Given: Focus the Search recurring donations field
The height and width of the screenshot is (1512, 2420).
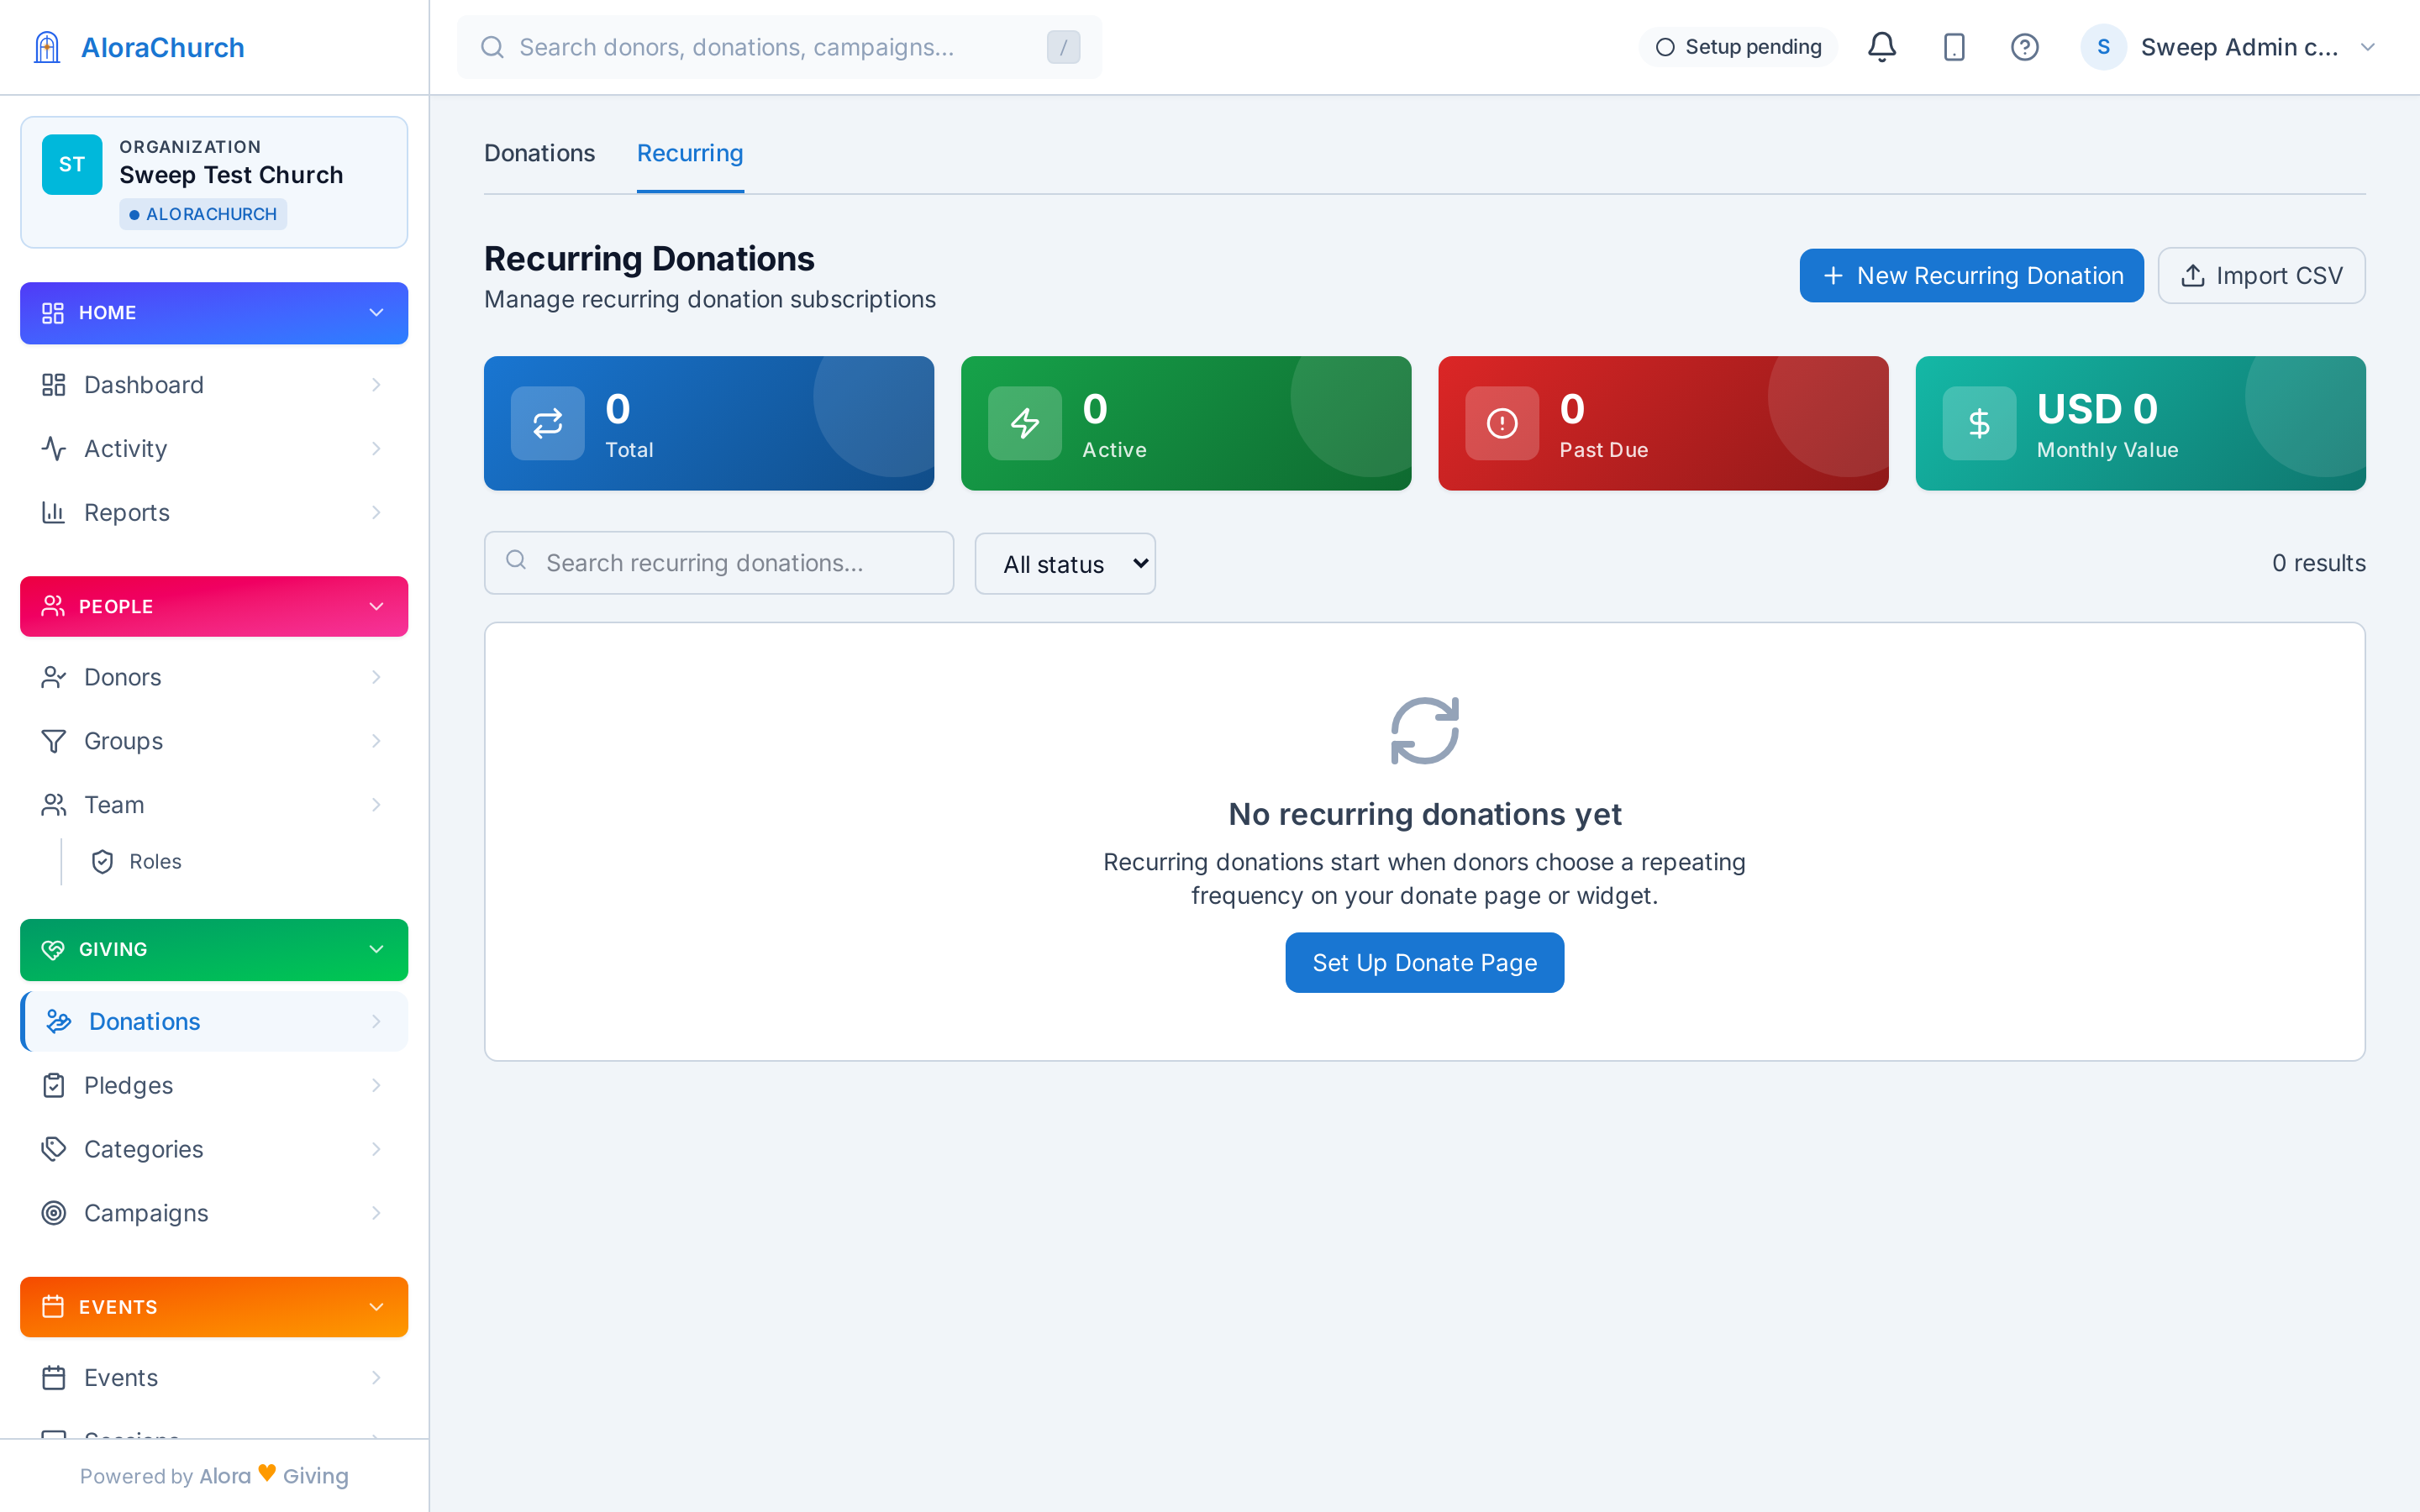Looking at the screenshot, I should click(719, 563).
